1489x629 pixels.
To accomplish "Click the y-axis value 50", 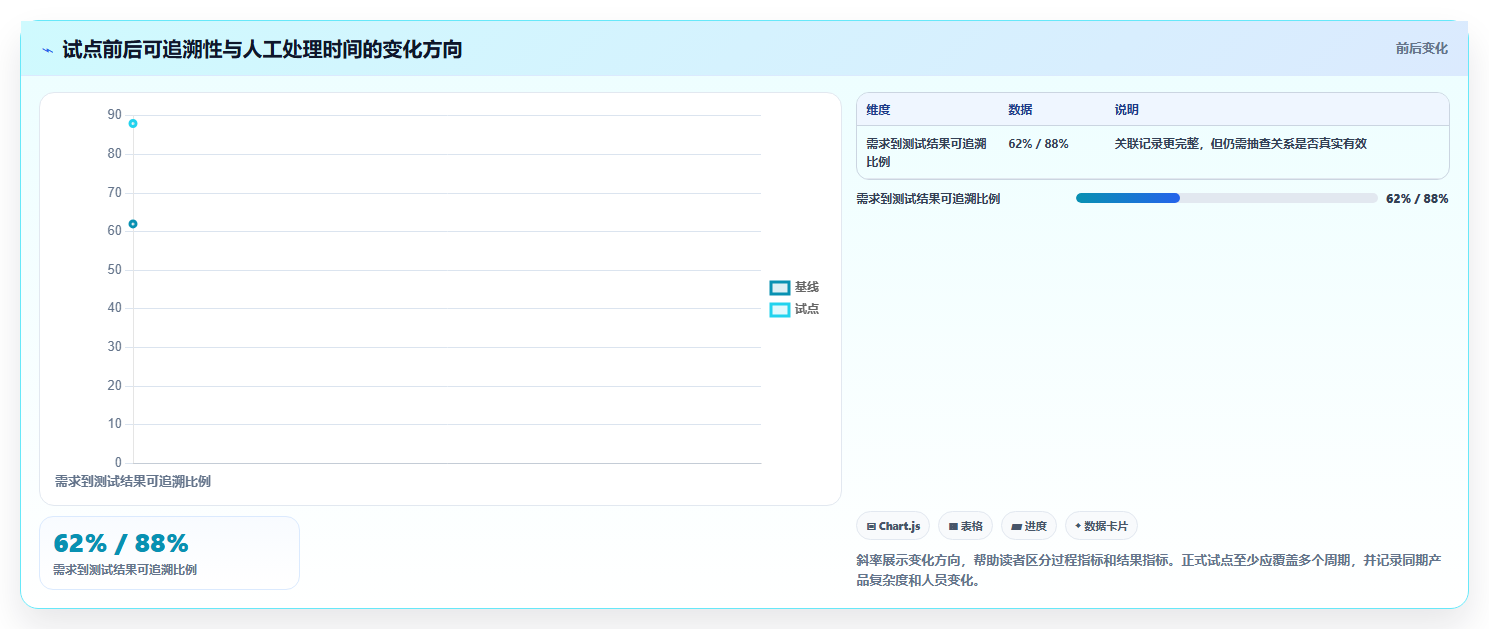I will click(114, 270).
